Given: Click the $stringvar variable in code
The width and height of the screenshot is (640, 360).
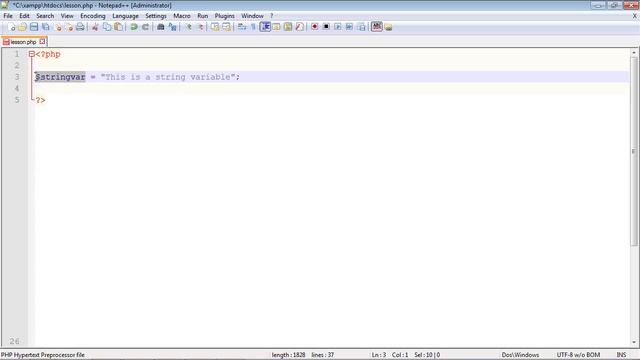Looking at the screenshot, I should pos(60,77).
